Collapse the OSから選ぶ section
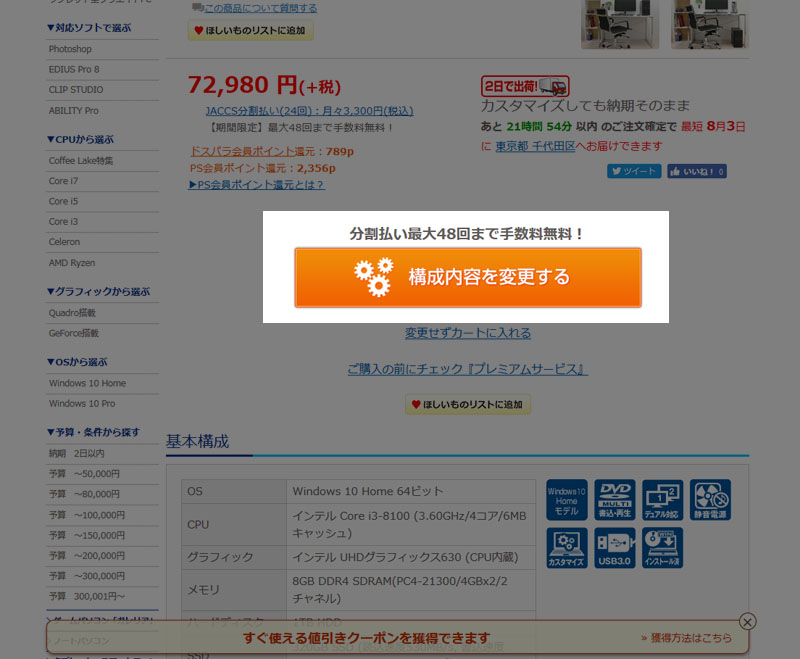The height and width of the screenshot is (659, 800). tap(77, 362)
